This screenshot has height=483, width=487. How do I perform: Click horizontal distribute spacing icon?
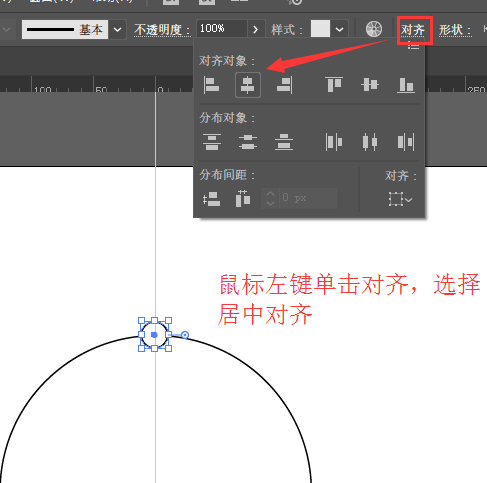[x=243, y=199]
